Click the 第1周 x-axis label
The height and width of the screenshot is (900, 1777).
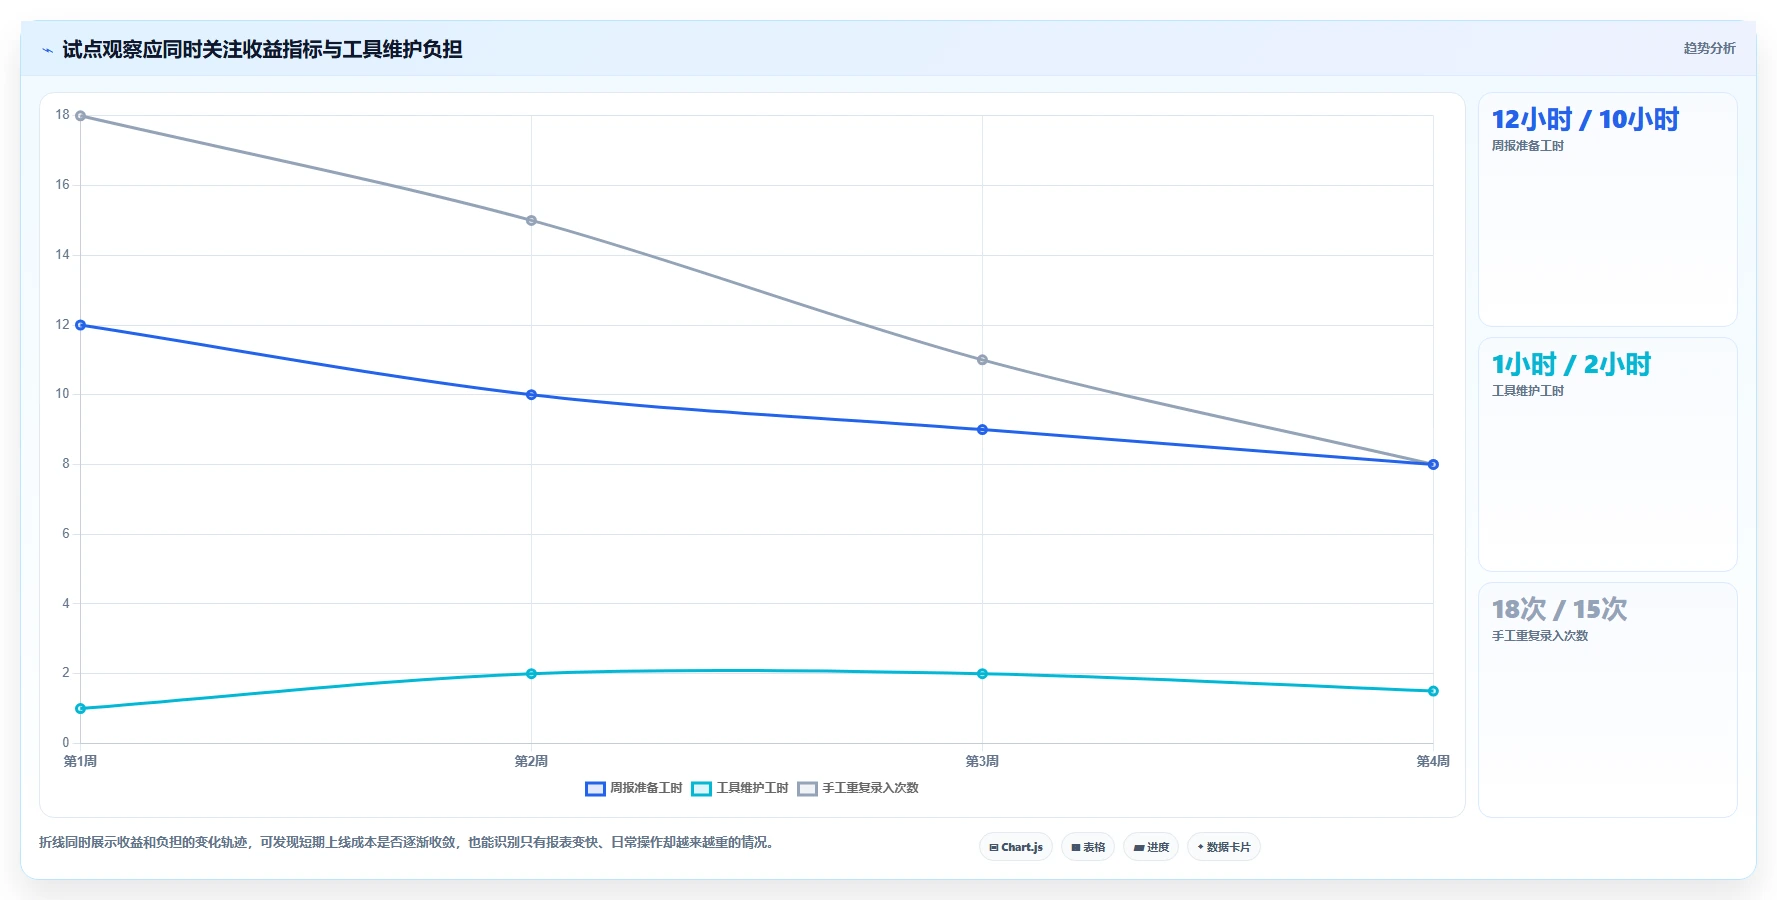81,762
